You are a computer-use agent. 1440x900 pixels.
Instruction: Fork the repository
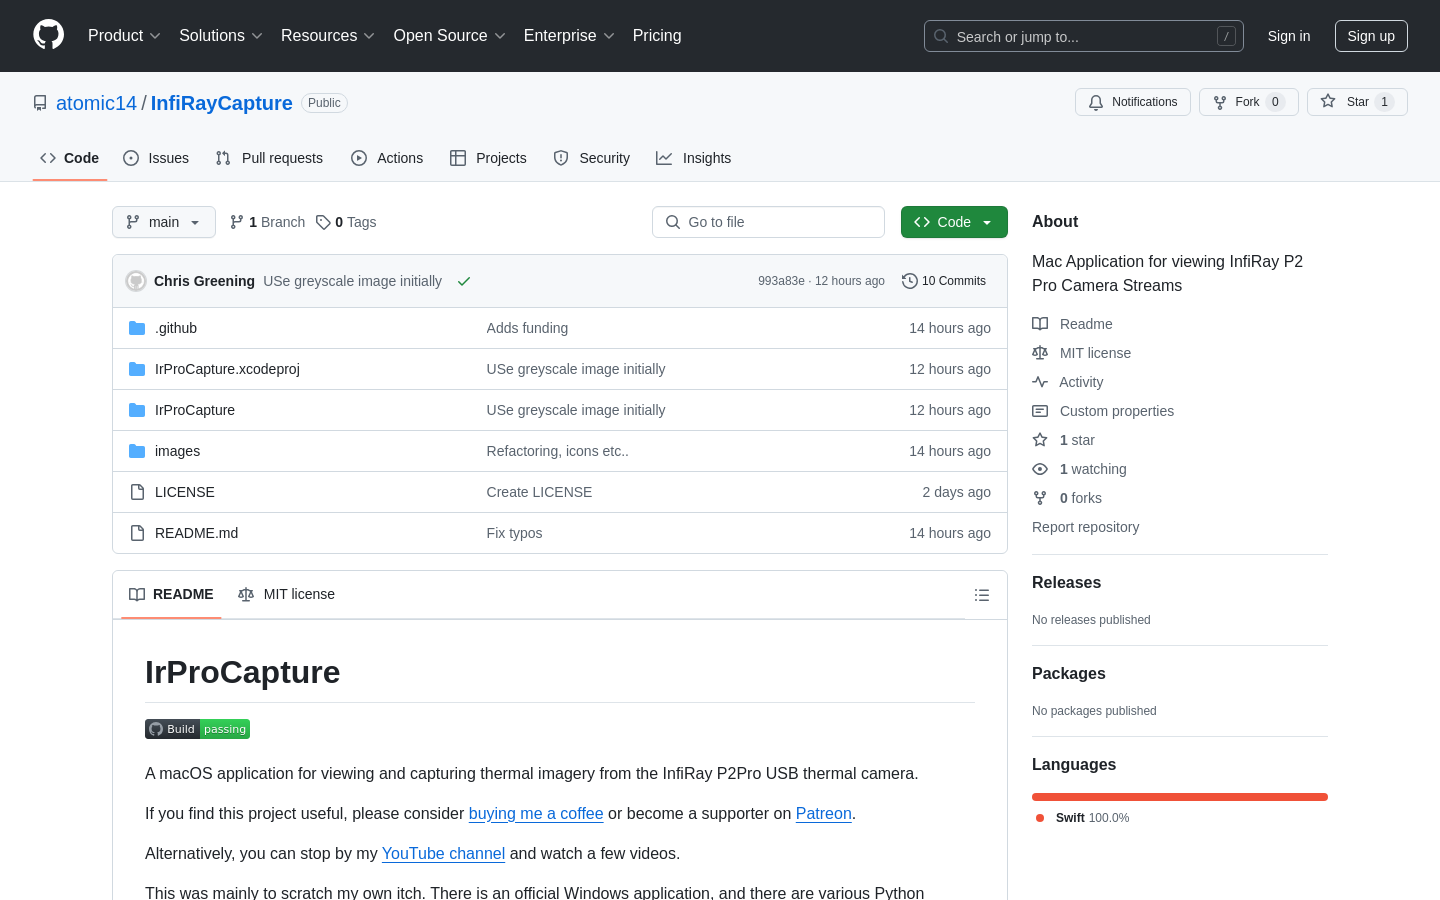[x=1248, y=102]
